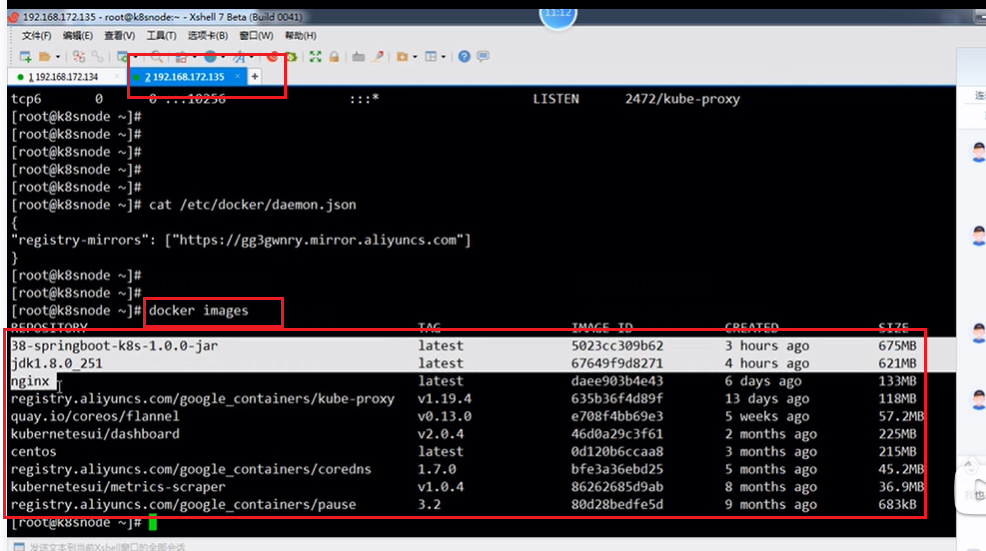This screenshot has width=986, height=551.
Task: Open Help with the blue question icon
Action: (x=464, y=57)
